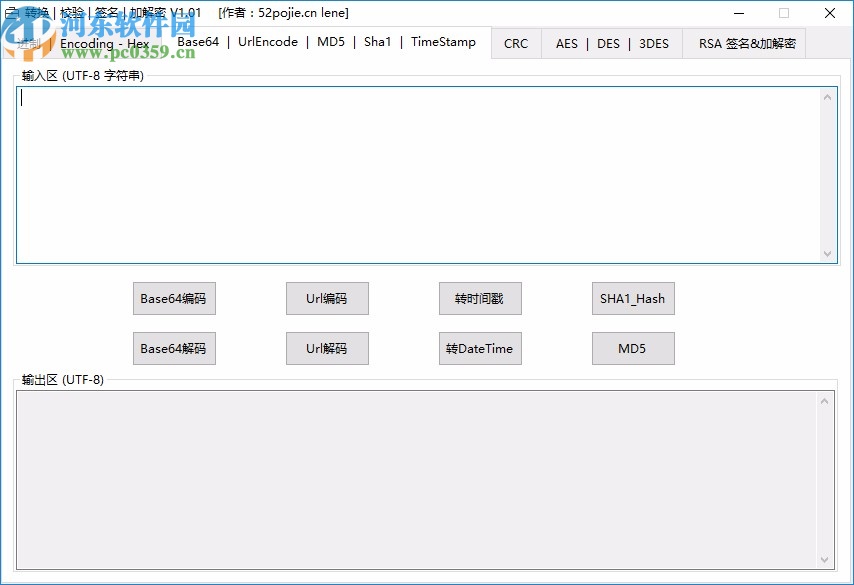Open the UrlEncode tab

(x=267, y=43)
